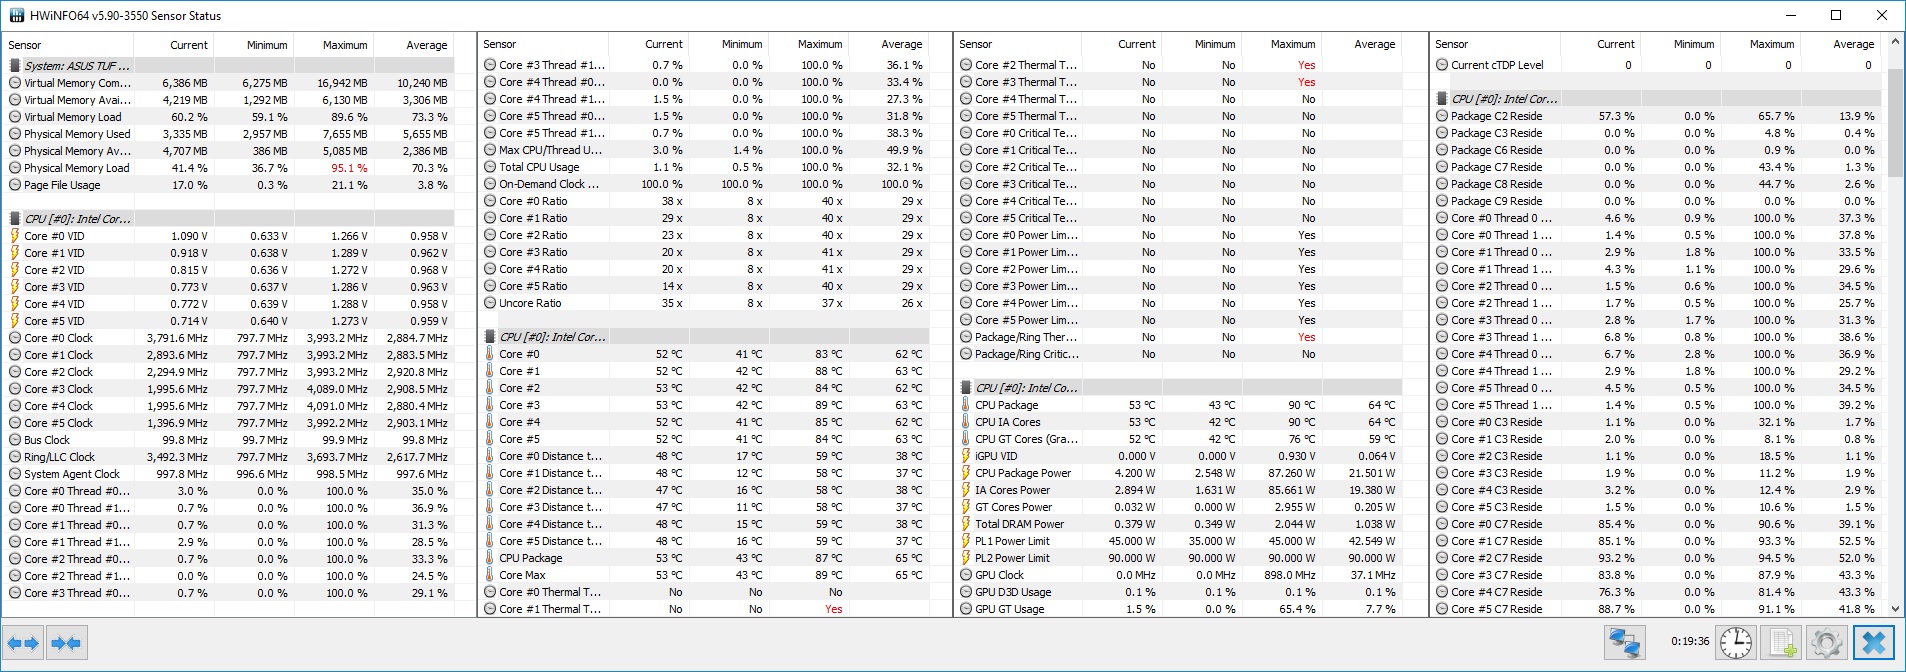Viewport: 1906px width, 672px height.
Task: Click the lightning icon beside Total DRAM Power
Action: coord(965,524)
